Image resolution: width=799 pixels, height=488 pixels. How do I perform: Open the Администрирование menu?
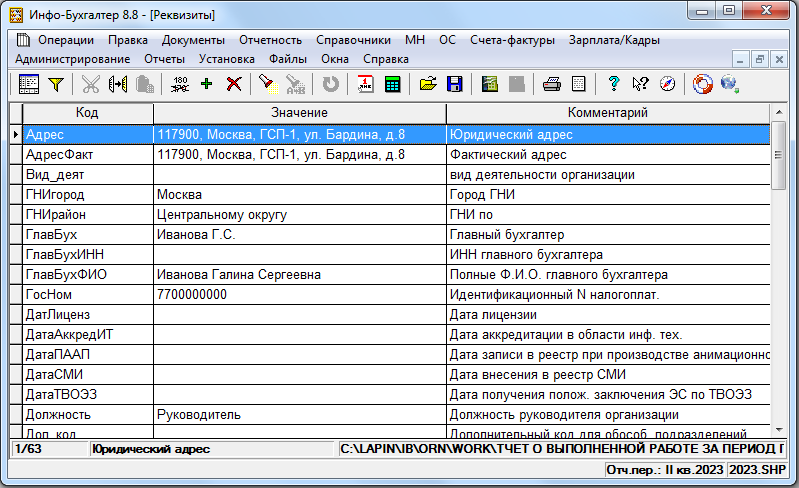pos(72,59)
